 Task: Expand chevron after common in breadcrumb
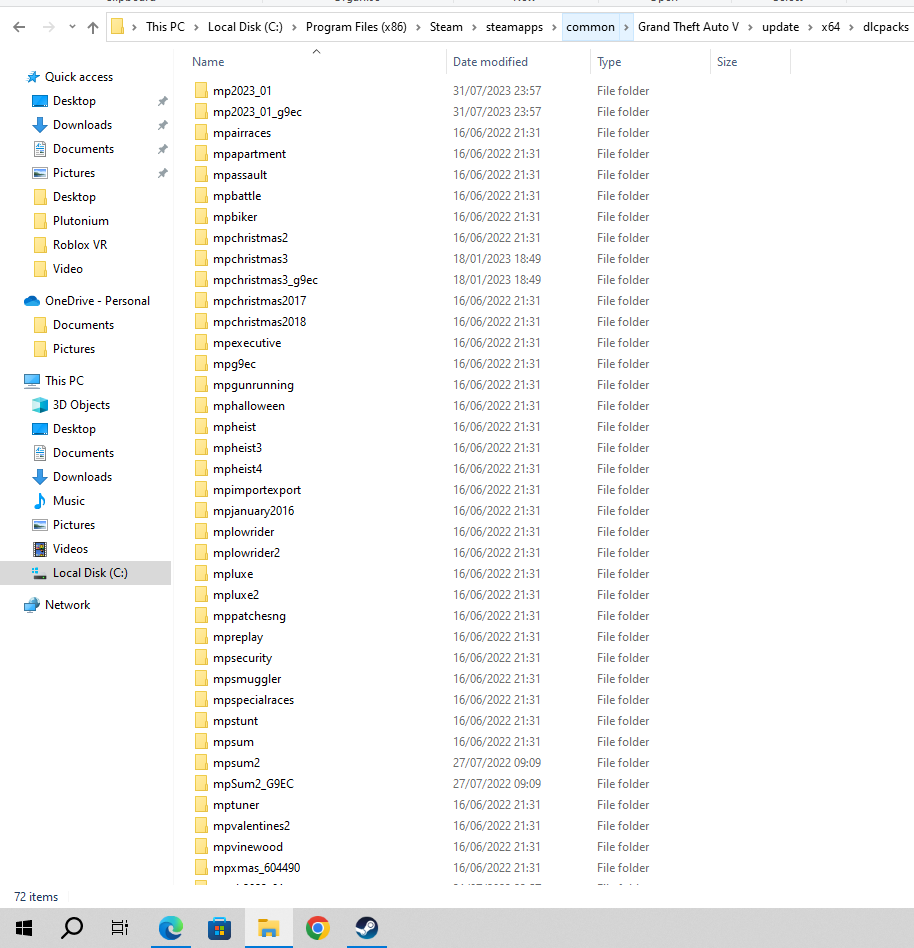pyautogui.click(x=626, y=27)
